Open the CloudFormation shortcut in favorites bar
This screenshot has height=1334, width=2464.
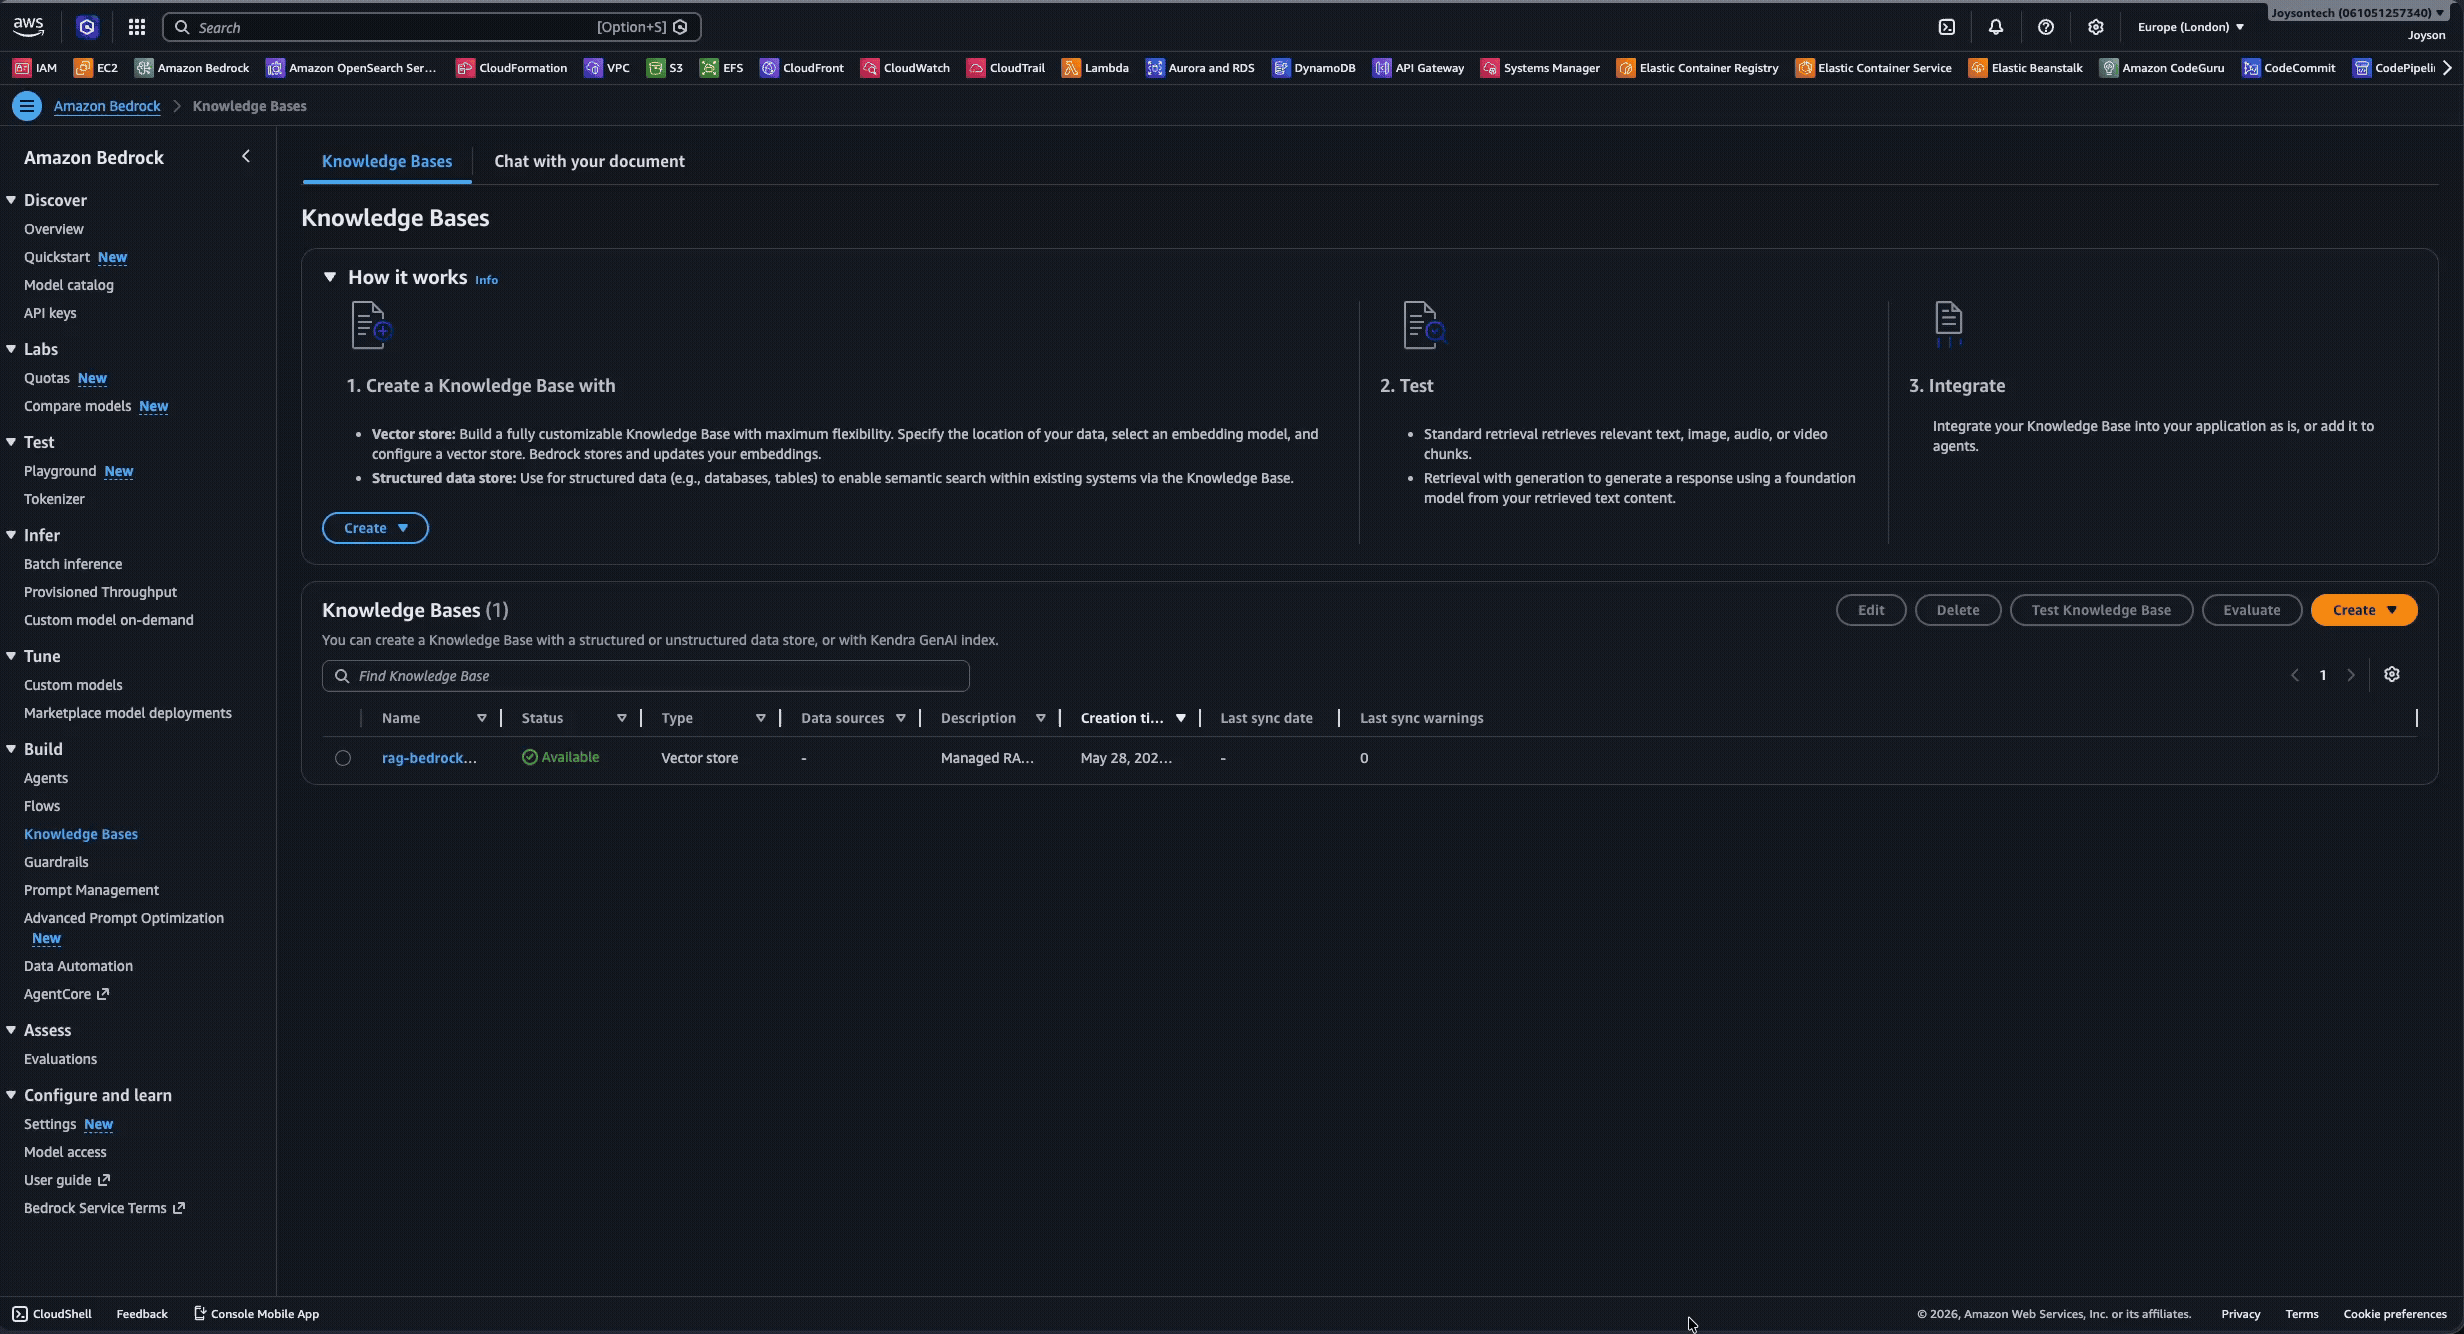(511, 68)
